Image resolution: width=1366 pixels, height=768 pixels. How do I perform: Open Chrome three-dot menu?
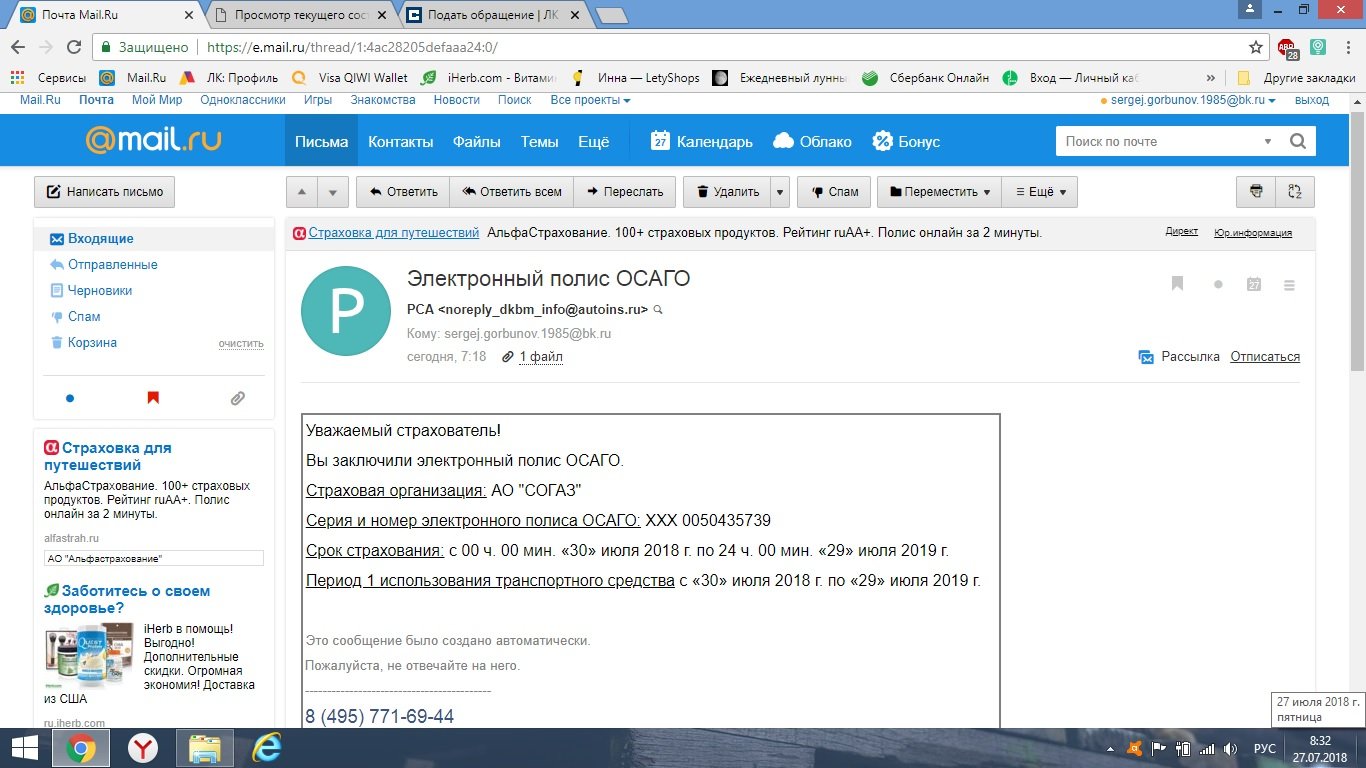click(1349, 47)
